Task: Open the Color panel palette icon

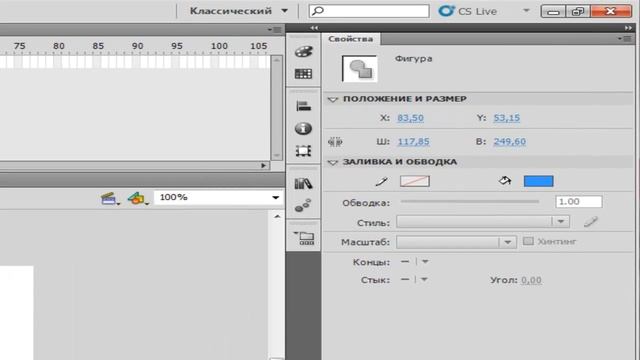Action: pos(303,52)
